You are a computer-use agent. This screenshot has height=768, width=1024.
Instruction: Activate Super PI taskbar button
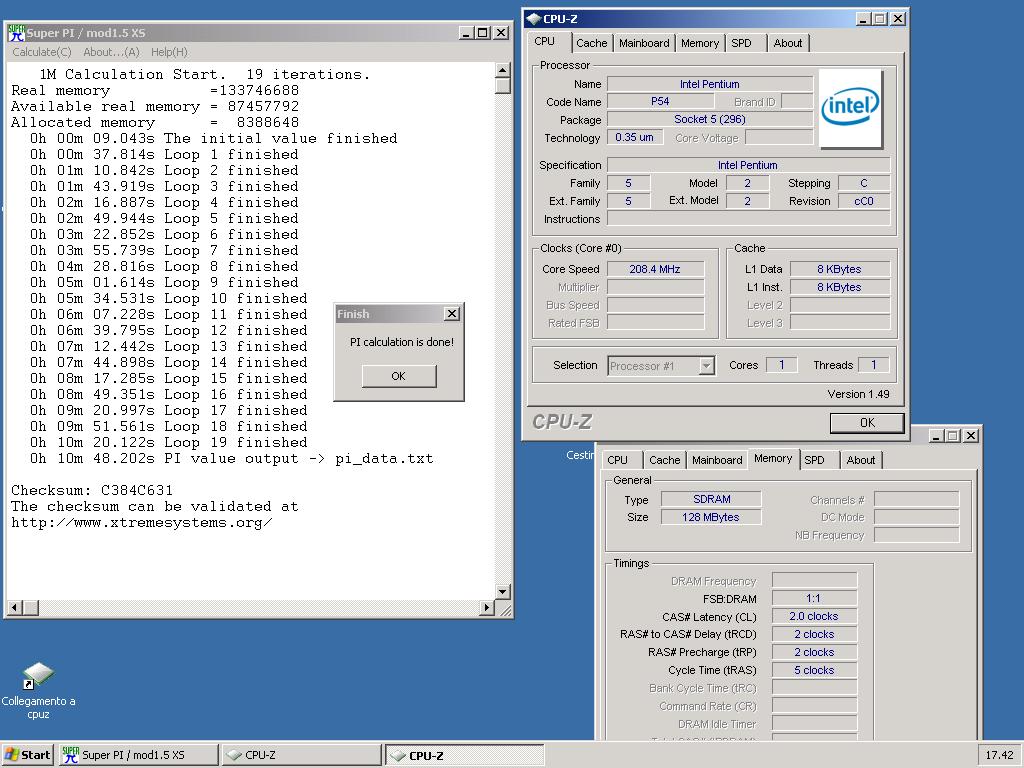pyautogui.click(x=138, y=754)
